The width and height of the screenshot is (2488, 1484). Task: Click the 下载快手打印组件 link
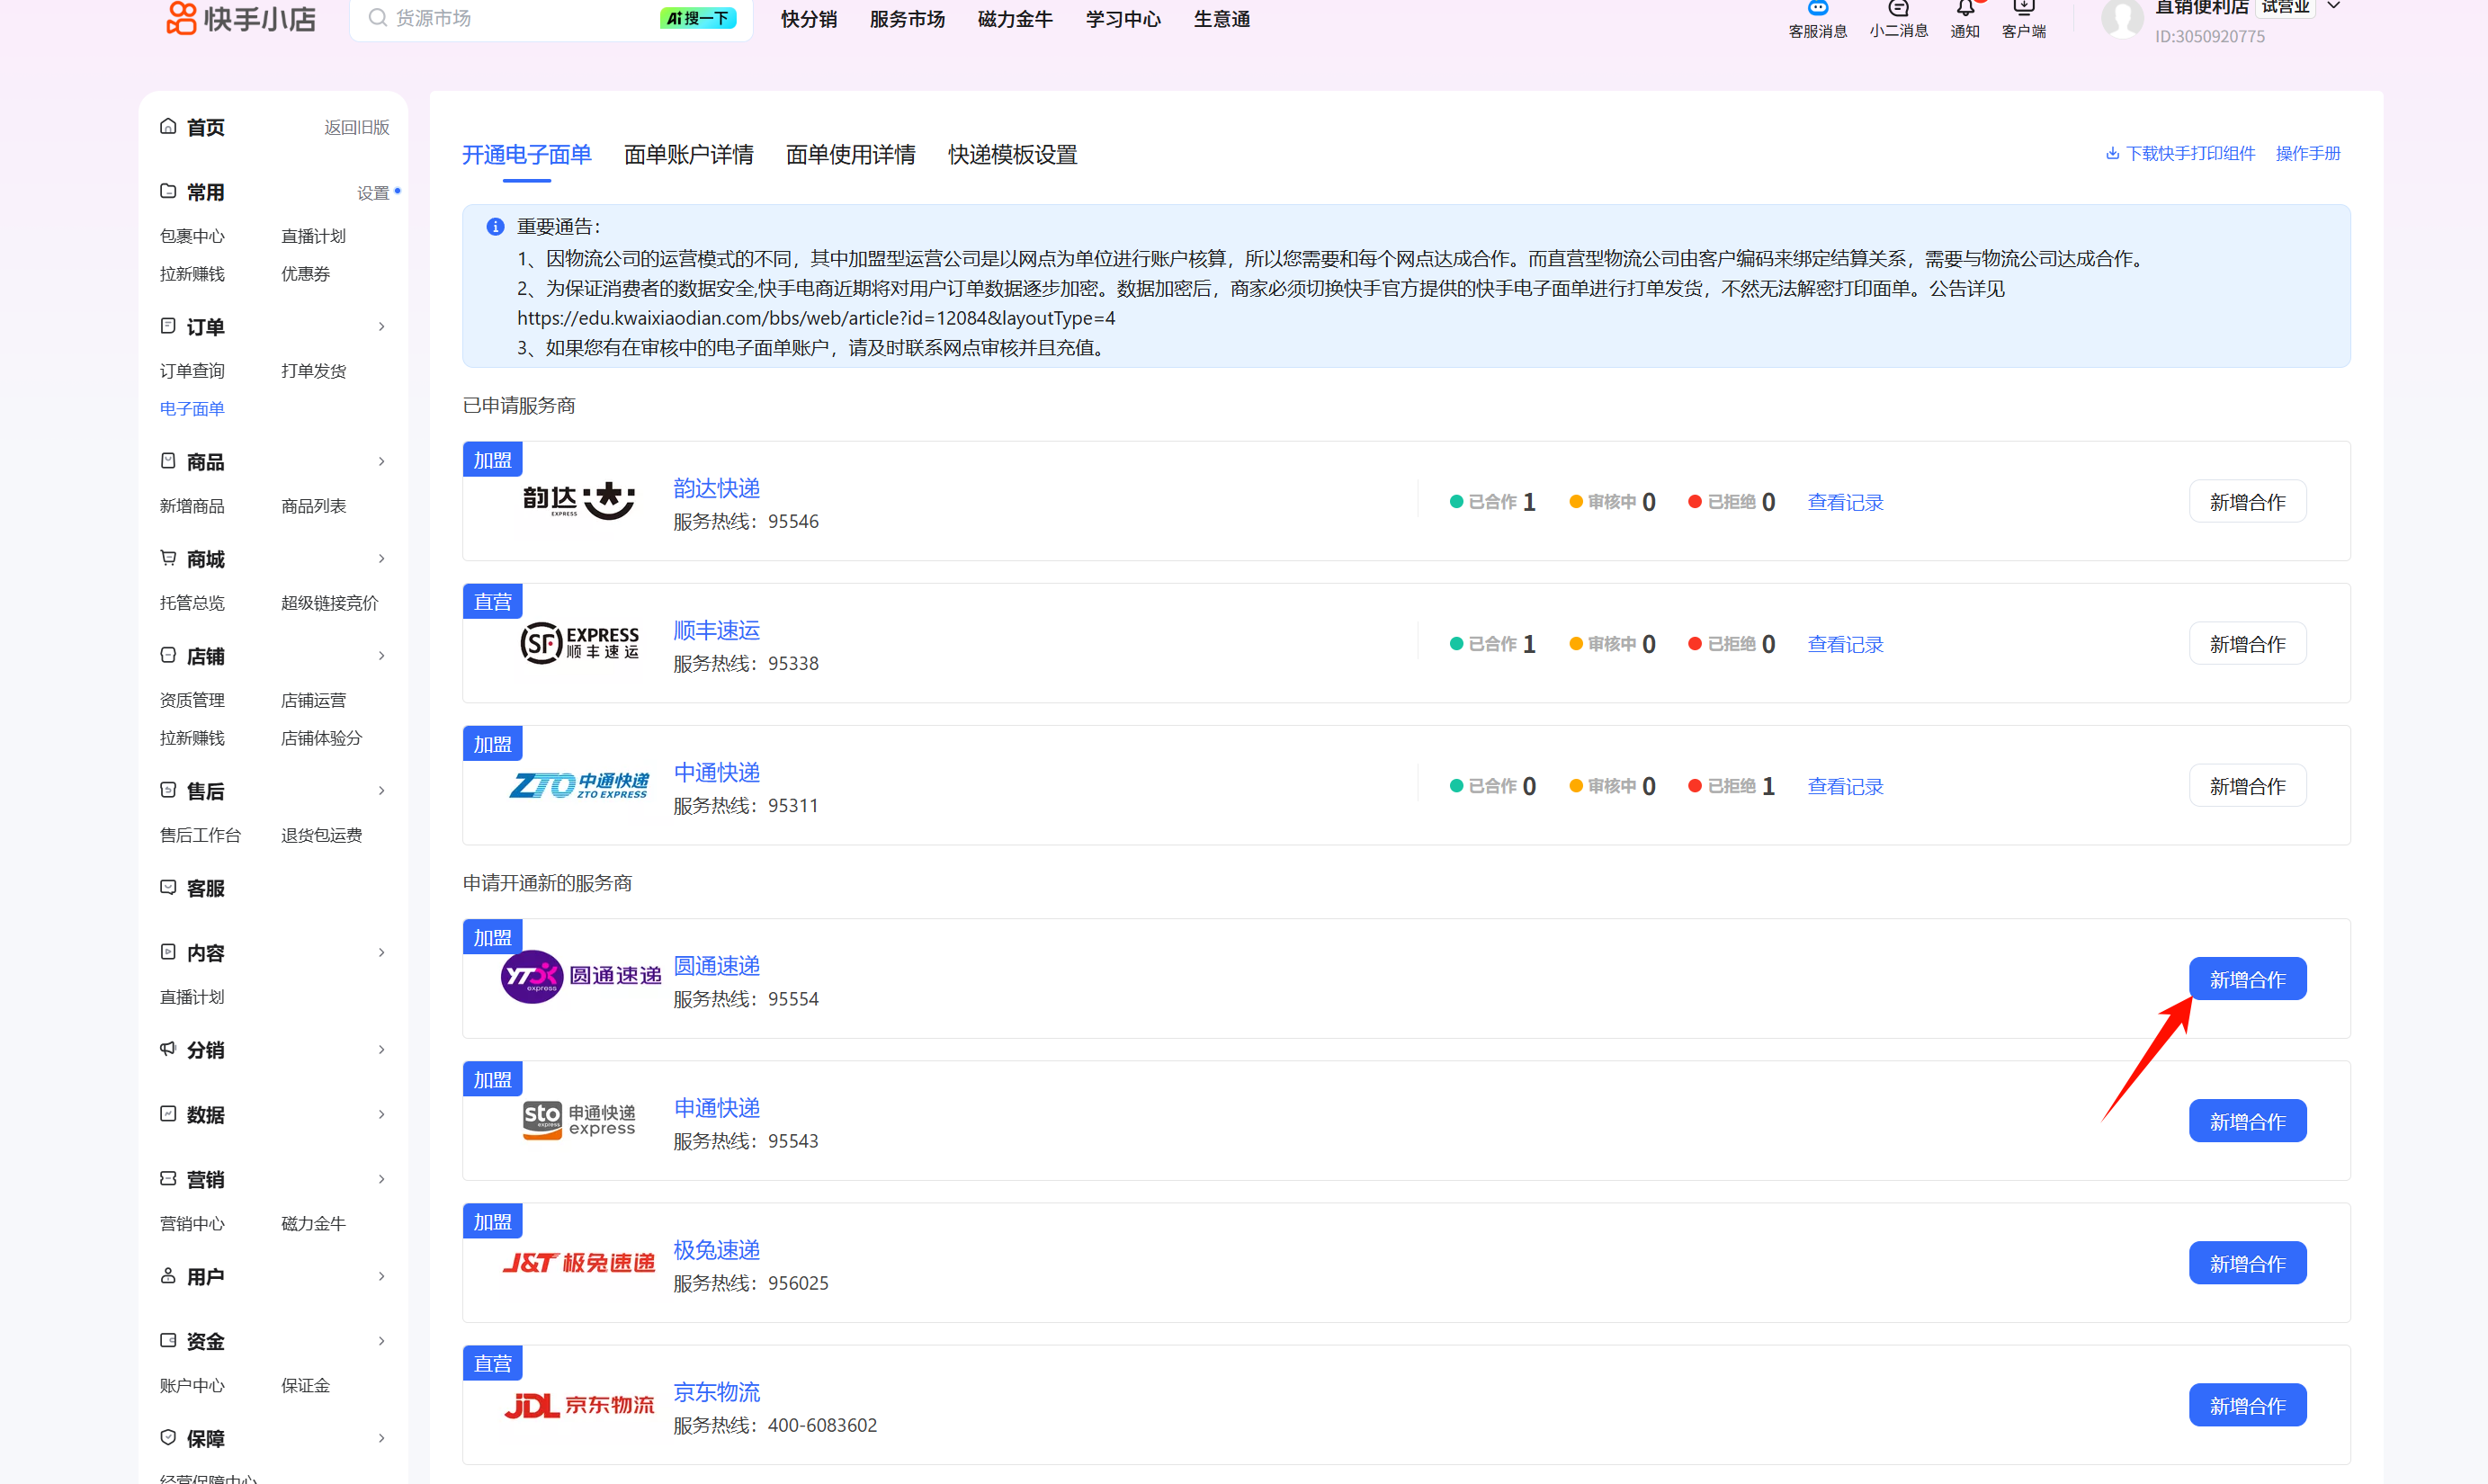point(2180,153)
